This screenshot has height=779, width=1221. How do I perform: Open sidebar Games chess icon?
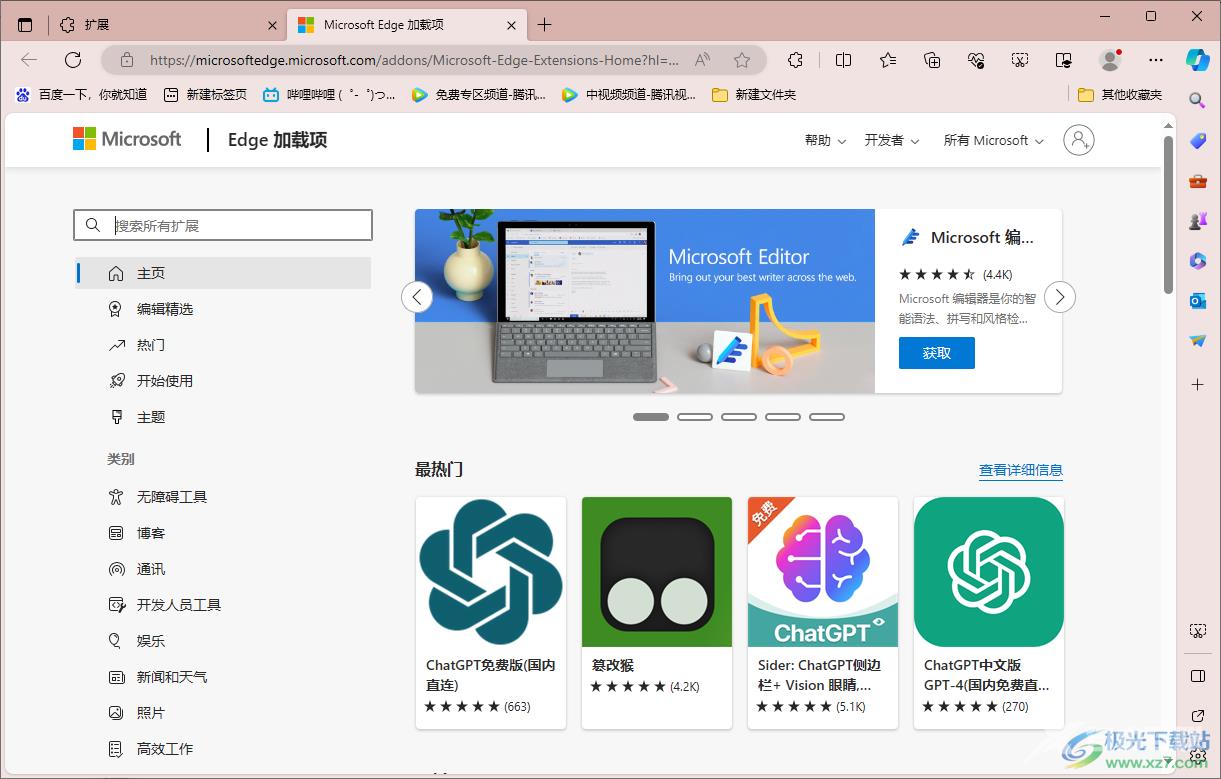point(1198,221)
